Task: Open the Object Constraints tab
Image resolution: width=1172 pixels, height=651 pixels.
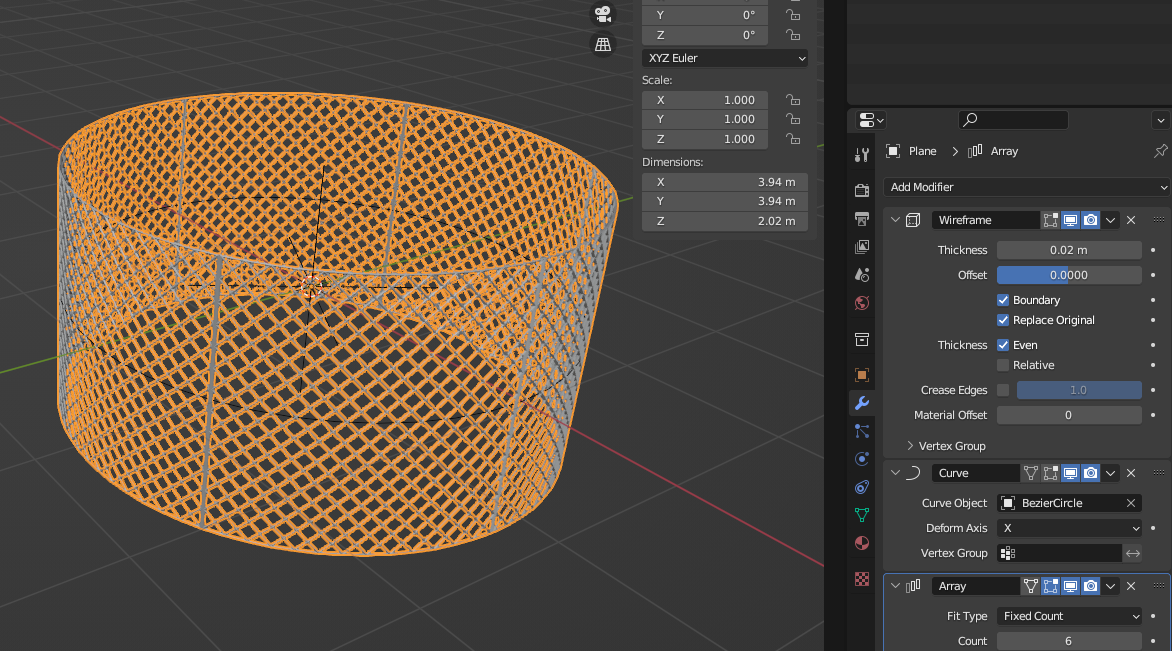Action: tap(862, 487)
